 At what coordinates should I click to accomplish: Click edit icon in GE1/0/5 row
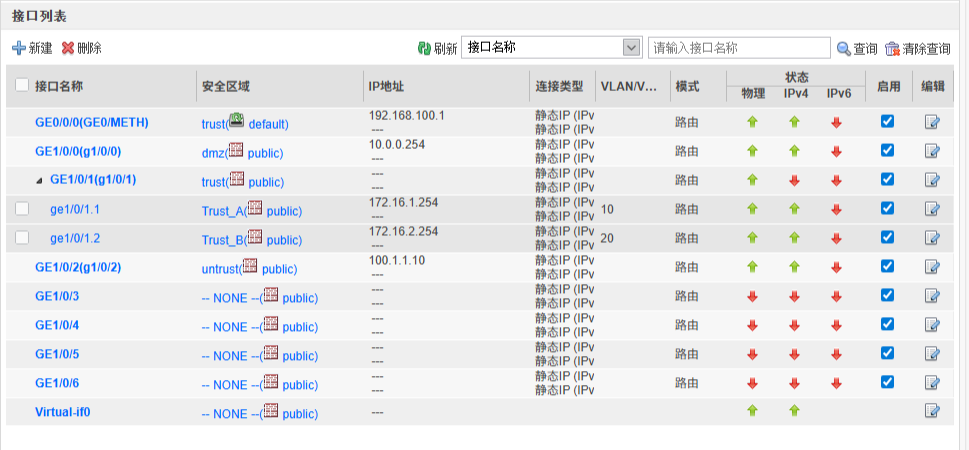coord(932,354)
